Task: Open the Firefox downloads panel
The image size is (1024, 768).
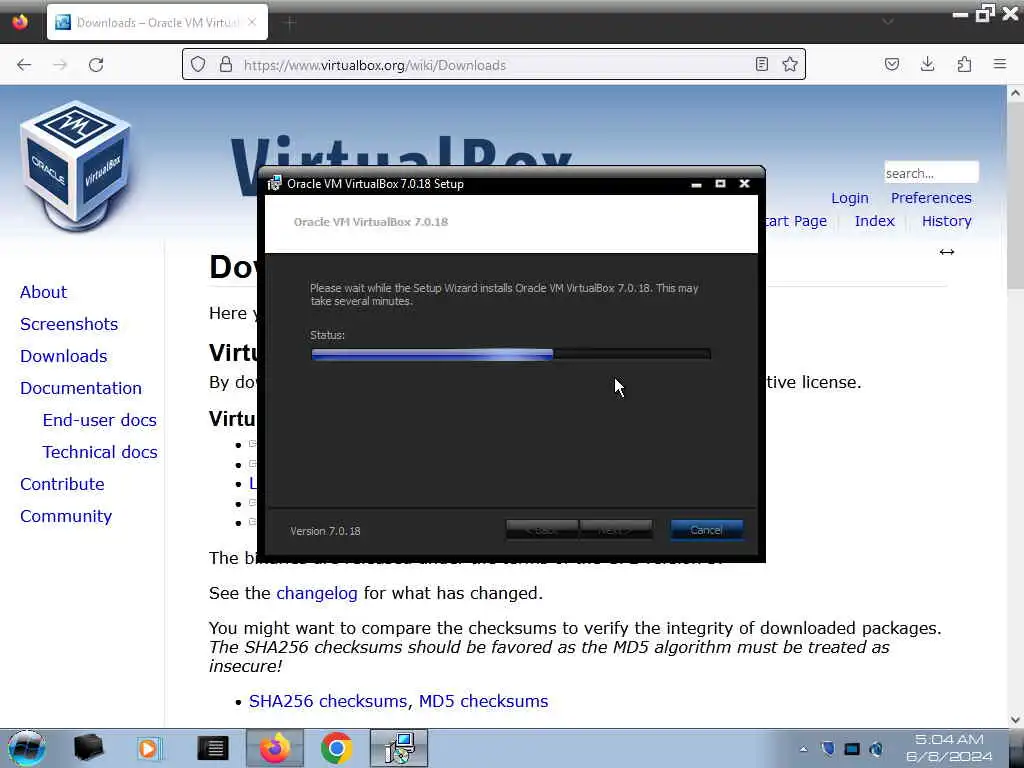Action: click(x=927, y=64)
